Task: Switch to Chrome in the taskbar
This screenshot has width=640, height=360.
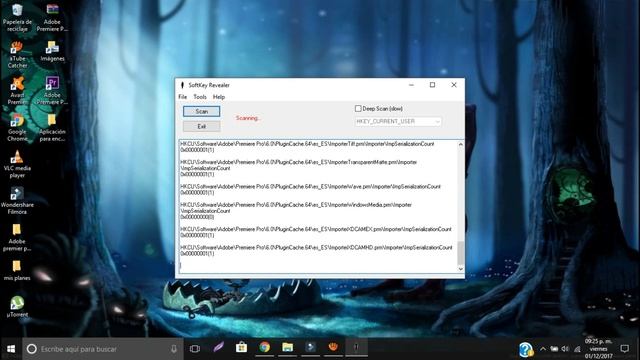Action: coord(264,347)
